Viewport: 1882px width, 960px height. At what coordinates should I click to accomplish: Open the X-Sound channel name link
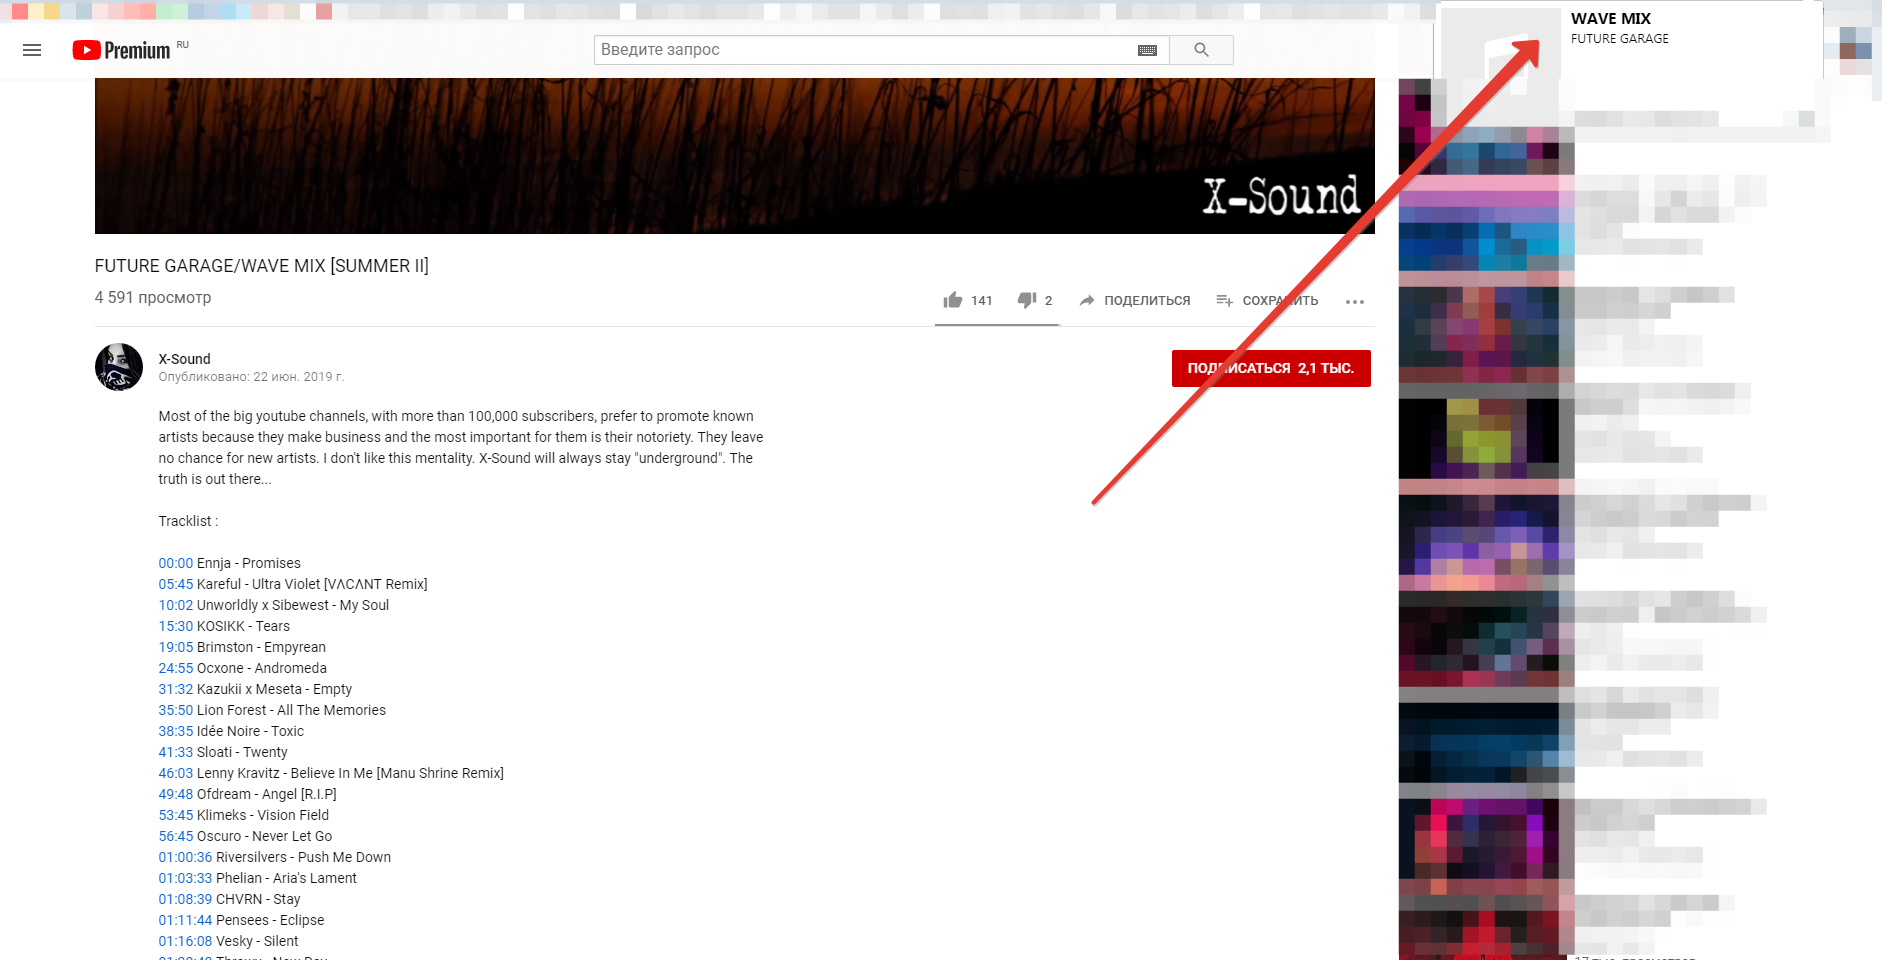pyautogui.click(x=184, y=358)
